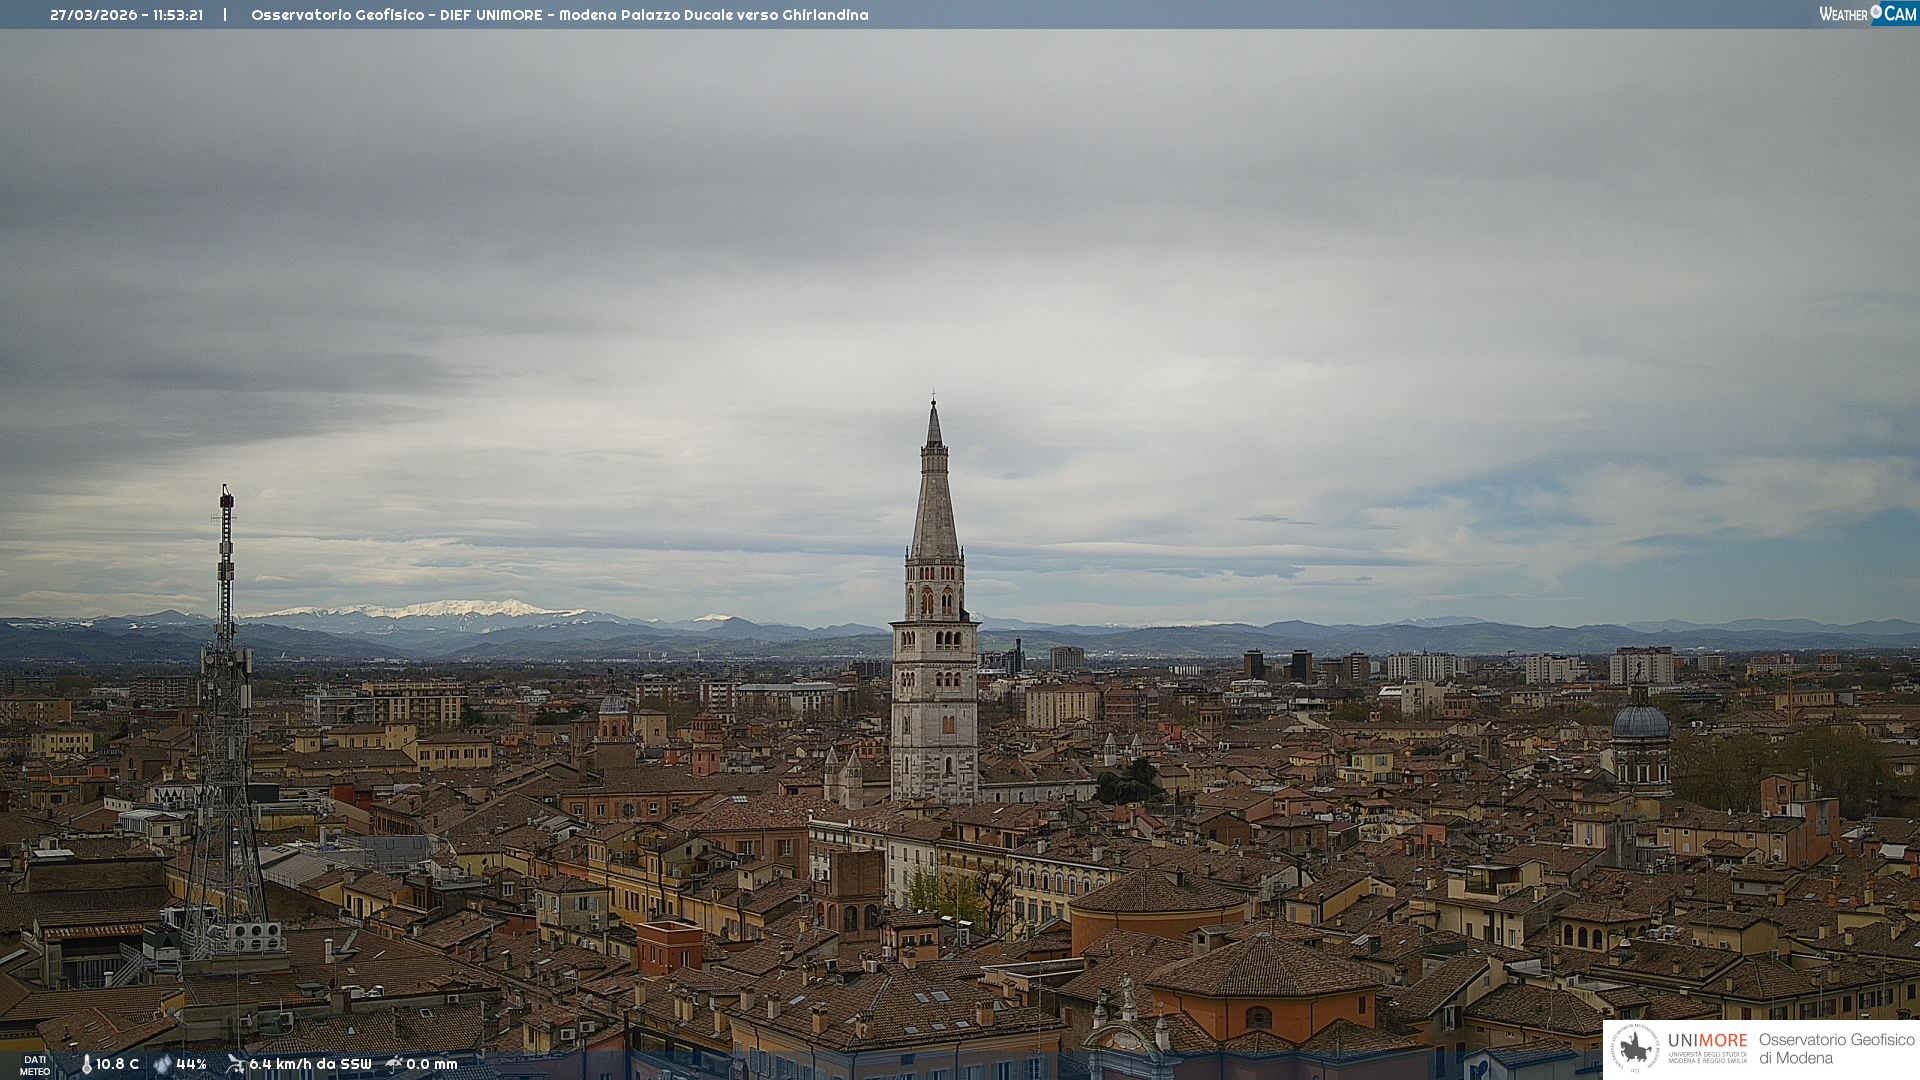
Task: Click the wind anemometer icon
Action: (235, 1064)
